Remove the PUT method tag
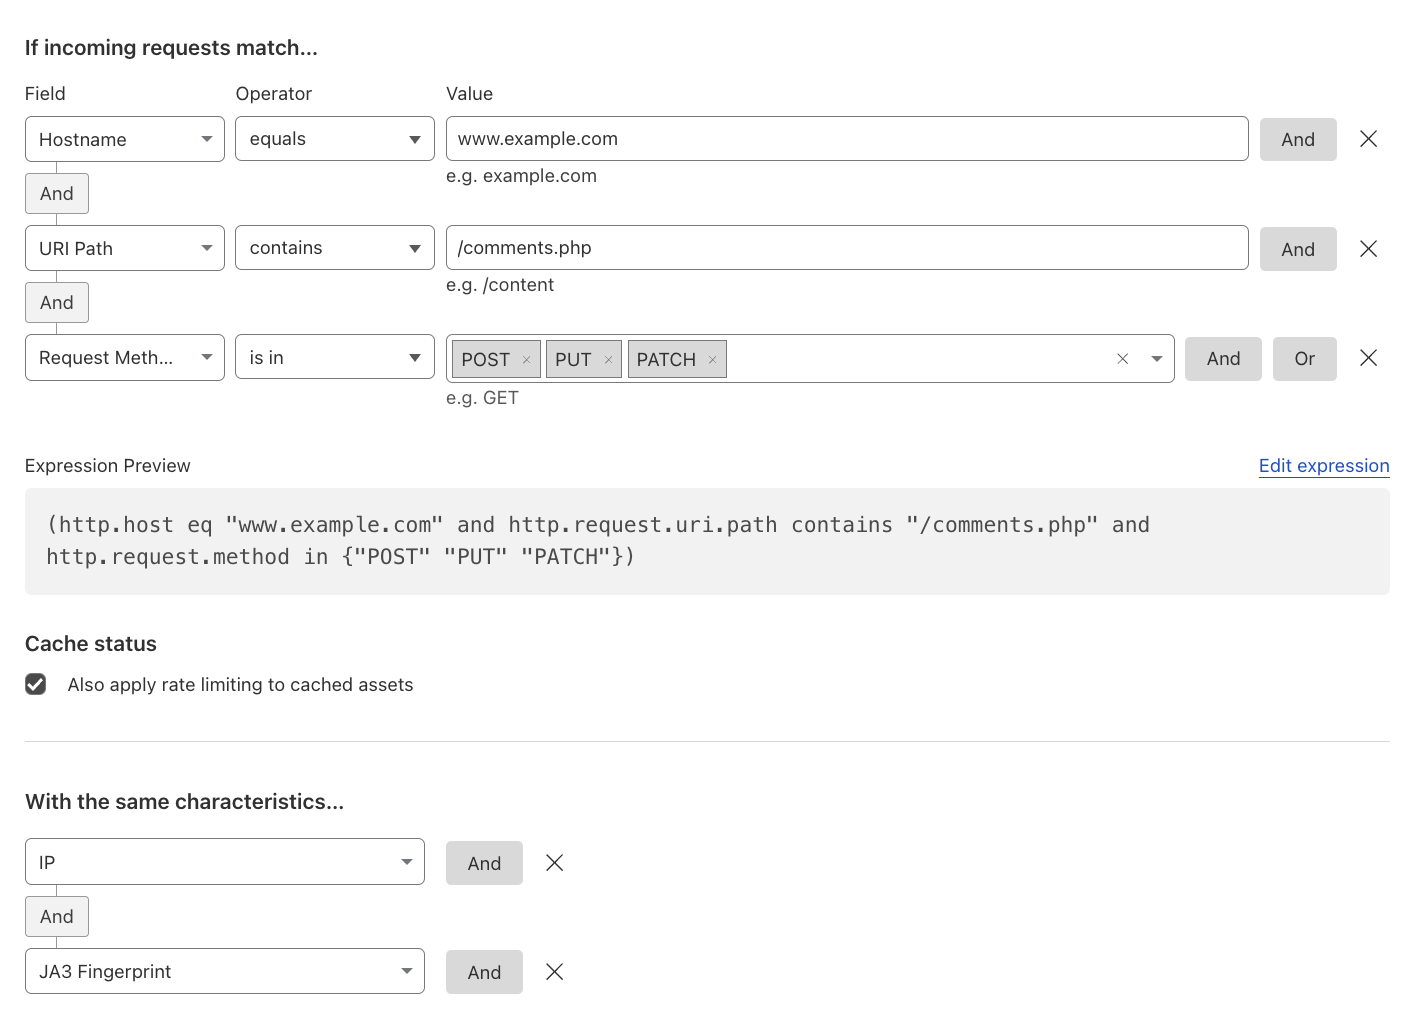 click(x=608, y=360)
